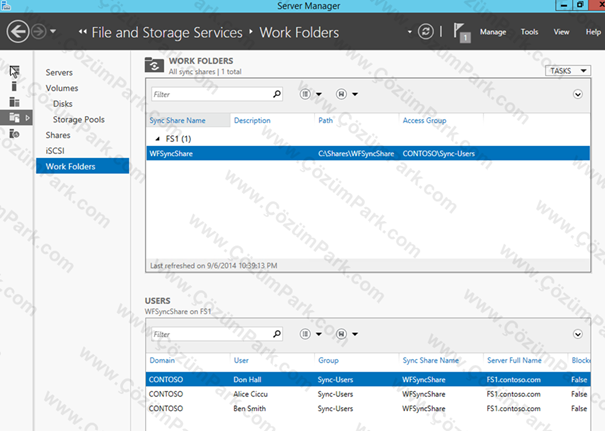605x431 pixels.
Task: Collapse the FS1 (1) group
Action: [x=157, y=139]
